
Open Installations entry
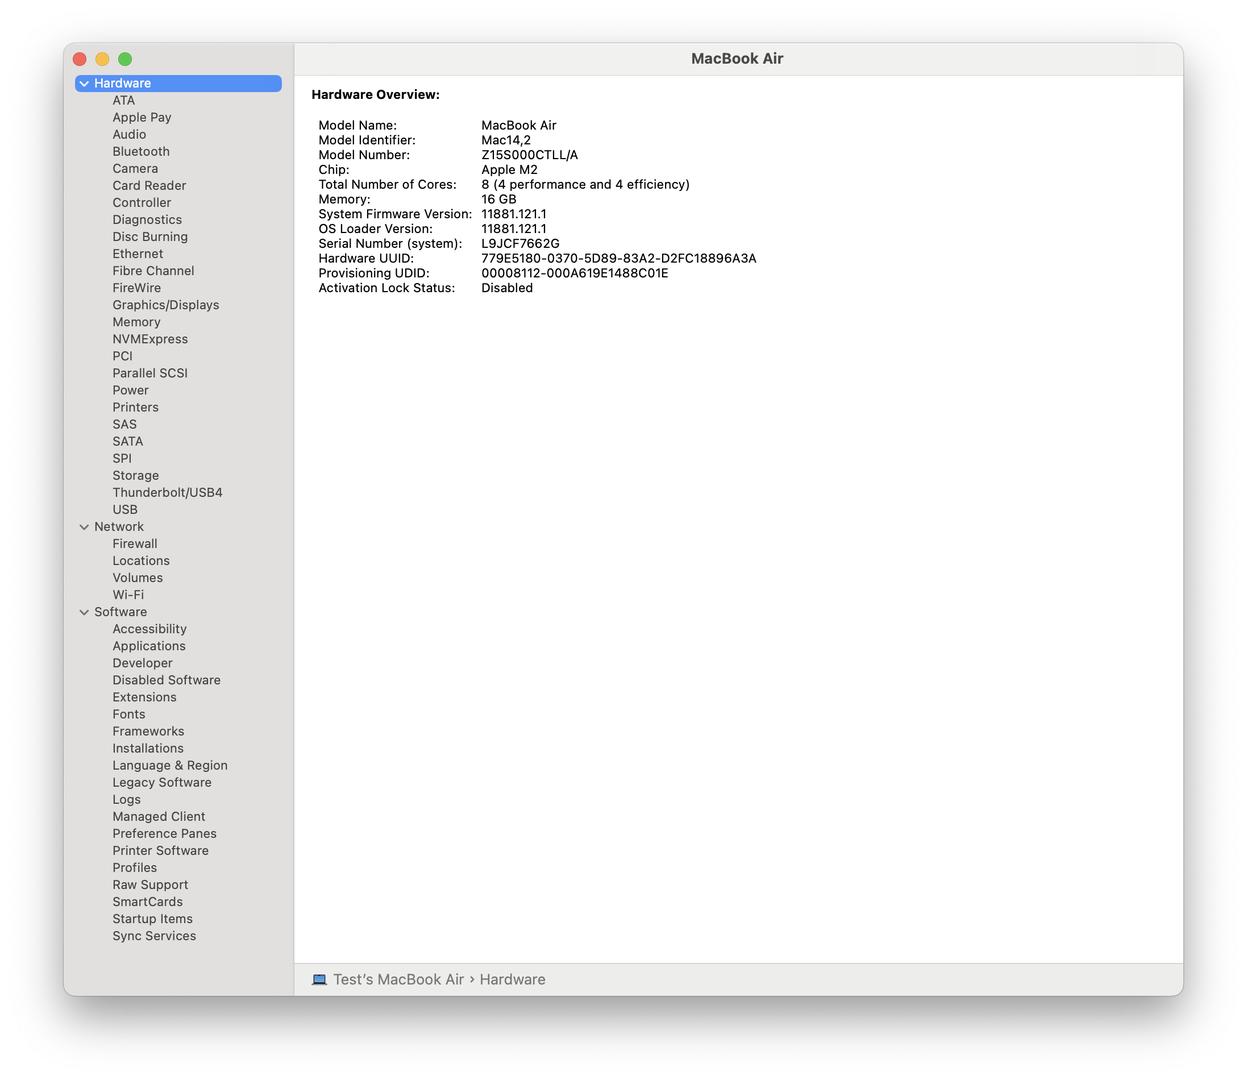point(148,748)
